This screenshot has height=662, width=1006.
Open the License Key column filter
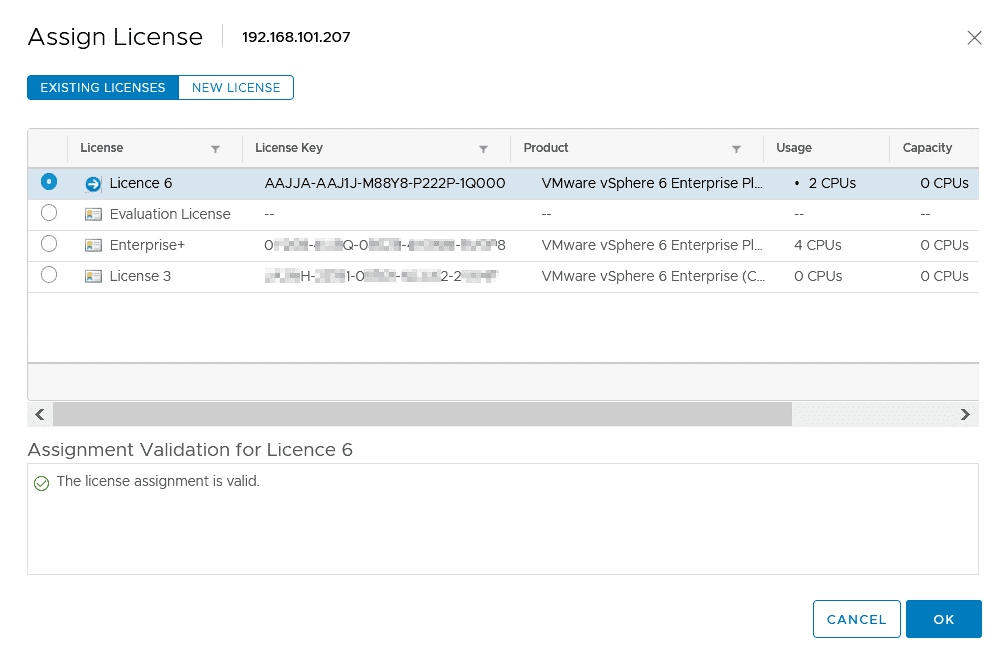(484, 149)
